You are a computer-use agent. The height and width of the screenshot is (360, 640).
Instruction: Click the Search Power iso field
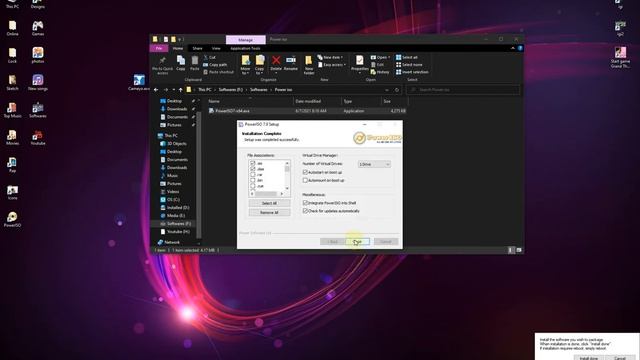pyautogui.click(x=463, y=90)
